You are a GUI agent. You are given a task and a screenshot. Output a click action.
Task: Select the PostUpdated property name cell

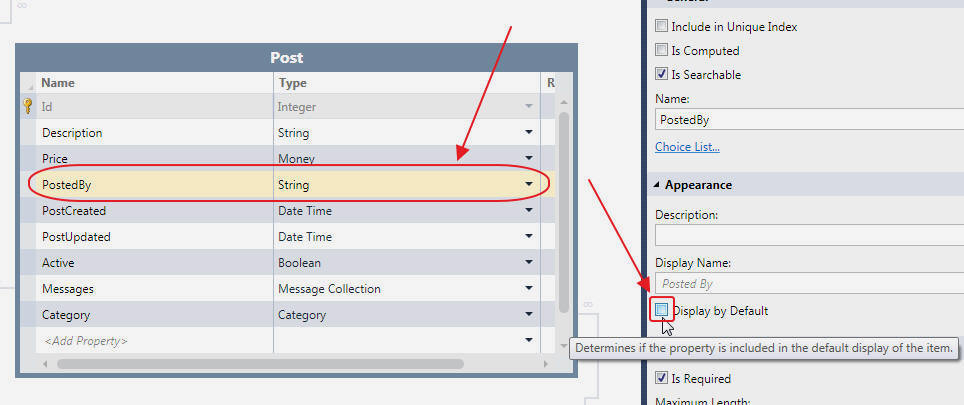(x=154, y=237)
